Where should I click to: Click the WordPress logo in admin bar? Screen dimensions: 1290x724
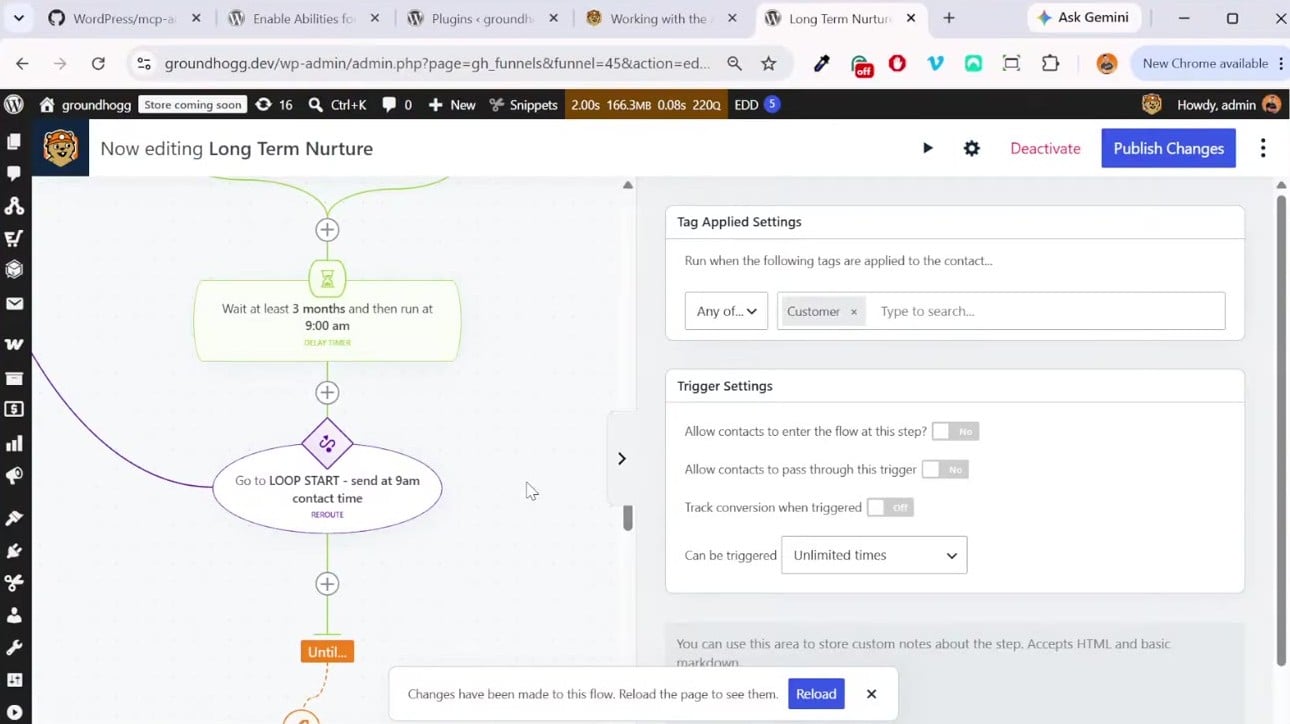[14, 104]
